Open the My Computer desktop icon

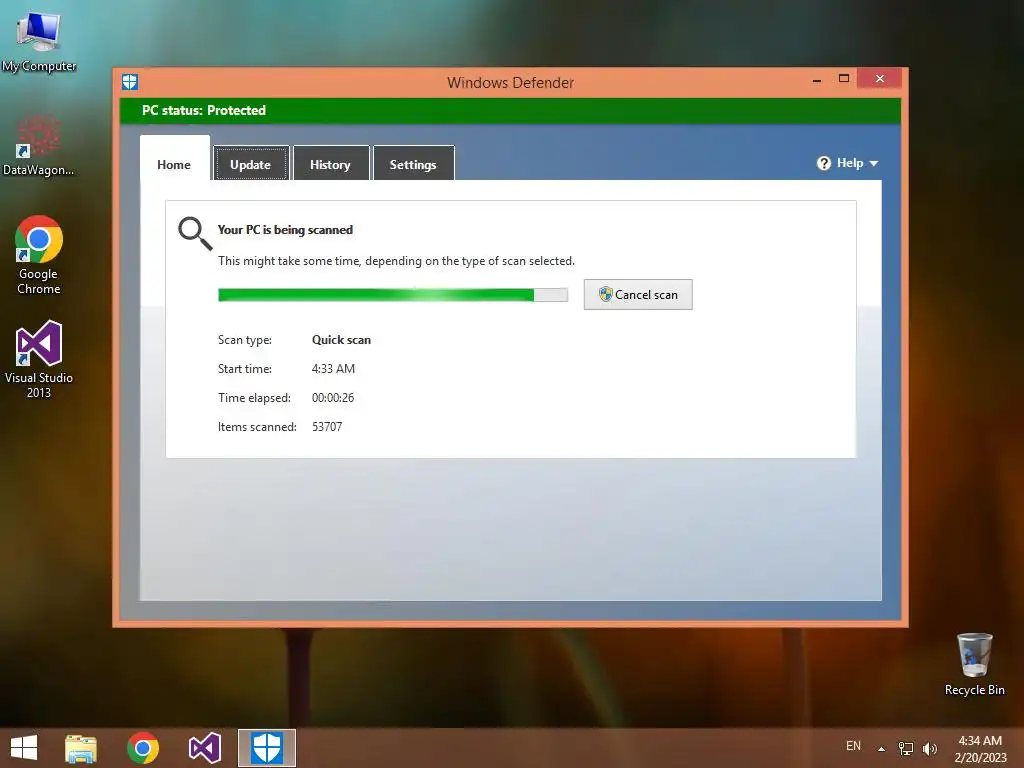point(39,41)
